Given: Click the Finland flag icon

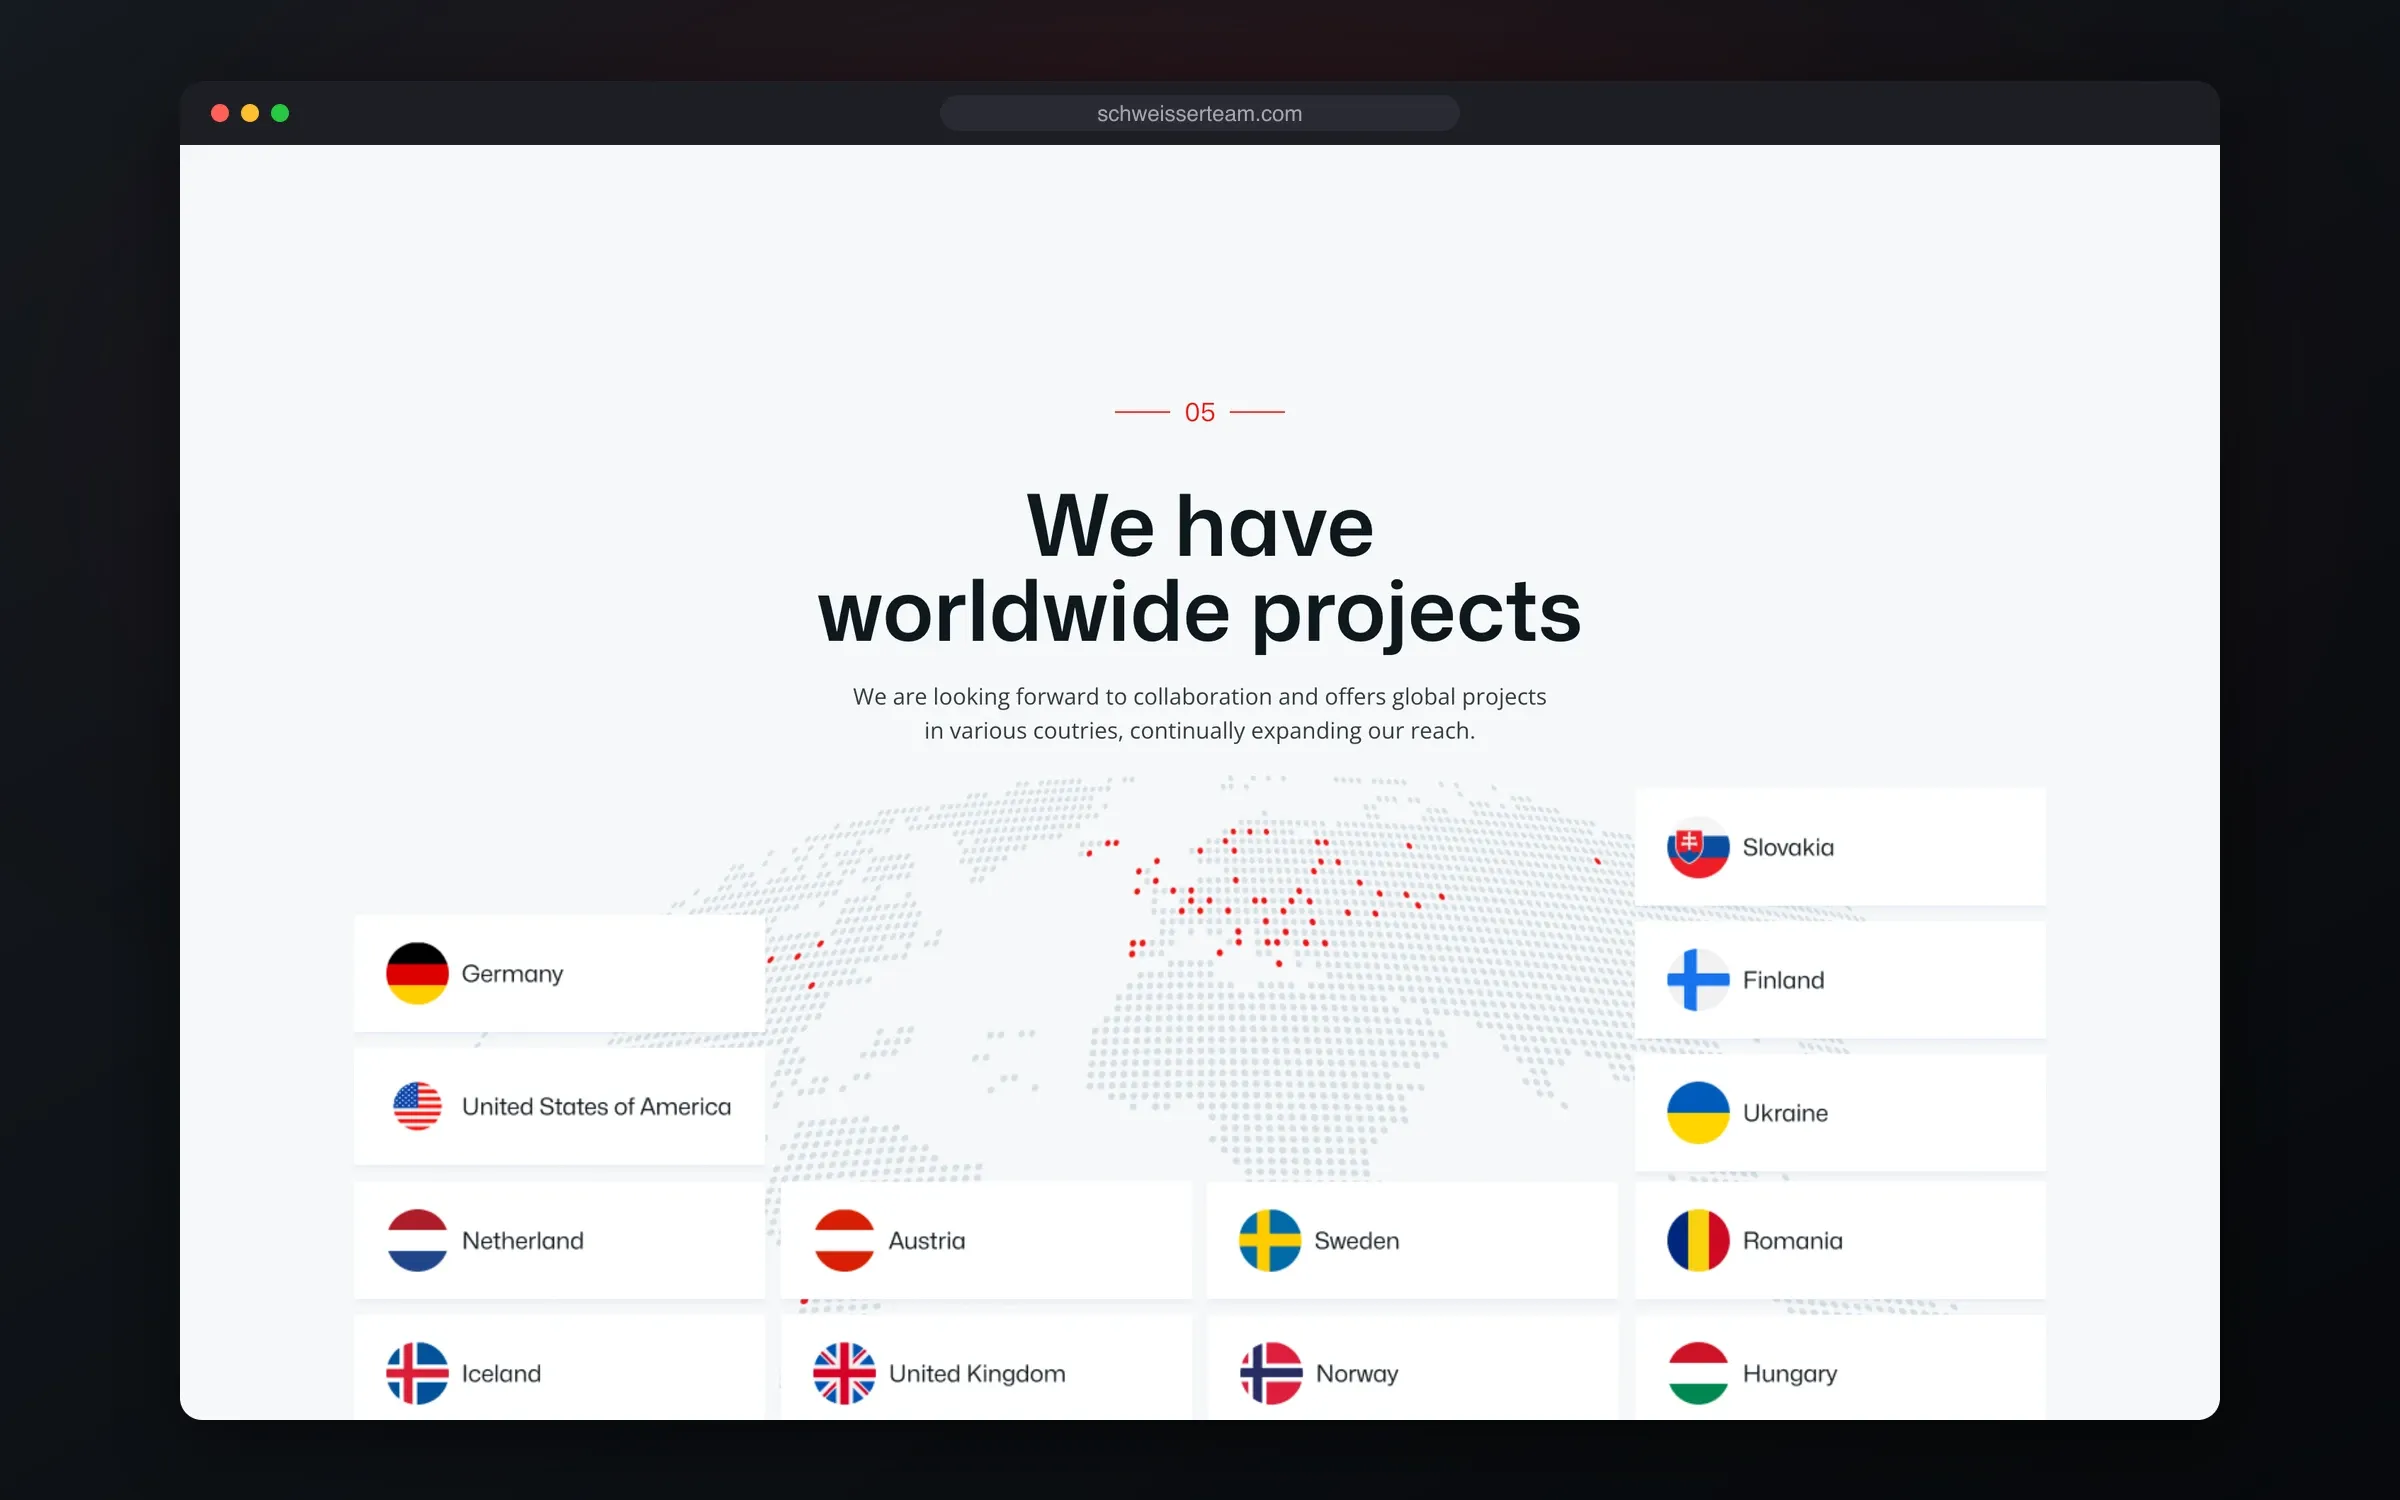Looking at the screenshot, I should [x=1698, y=980].
